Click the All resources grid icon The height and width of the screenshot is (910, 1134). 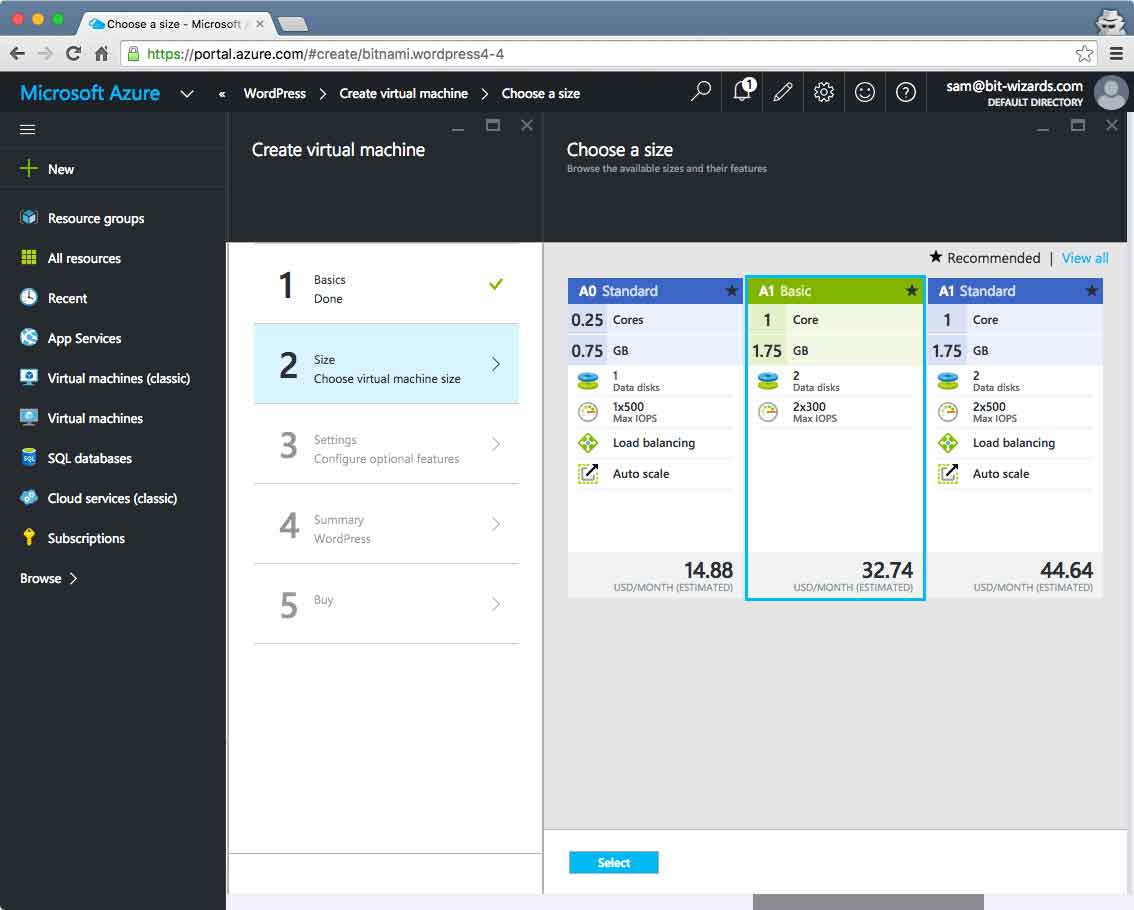click(29, 258)
